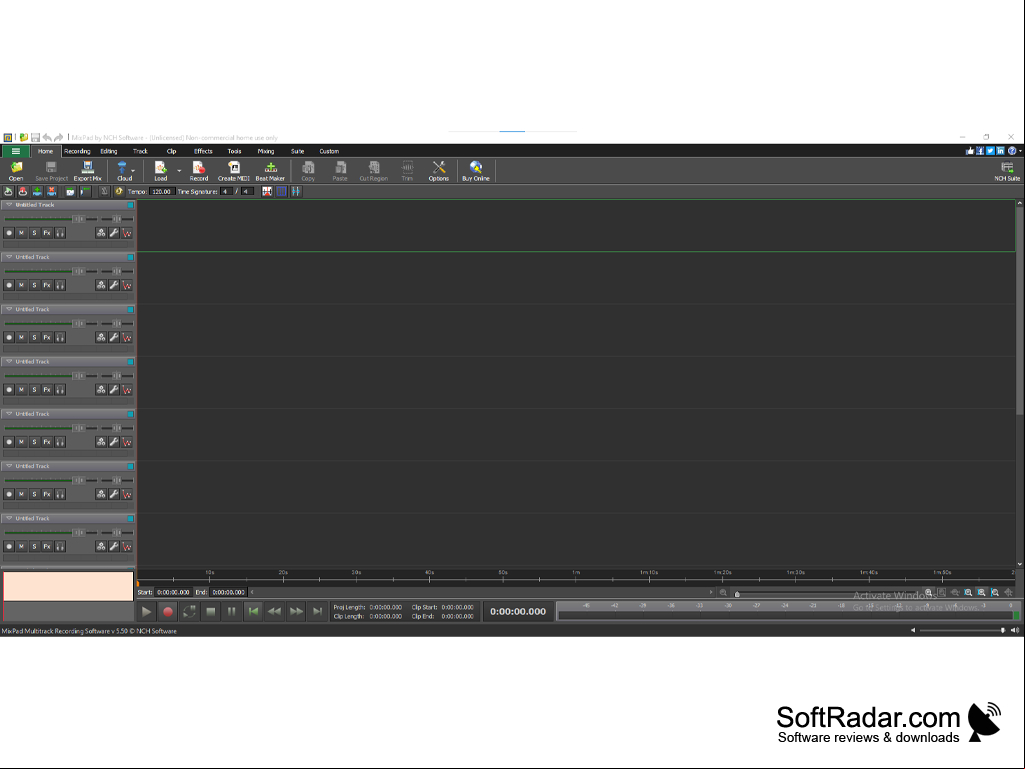
Task: Arm recording on the first Untitled Track
Action: tap(9, 233)
